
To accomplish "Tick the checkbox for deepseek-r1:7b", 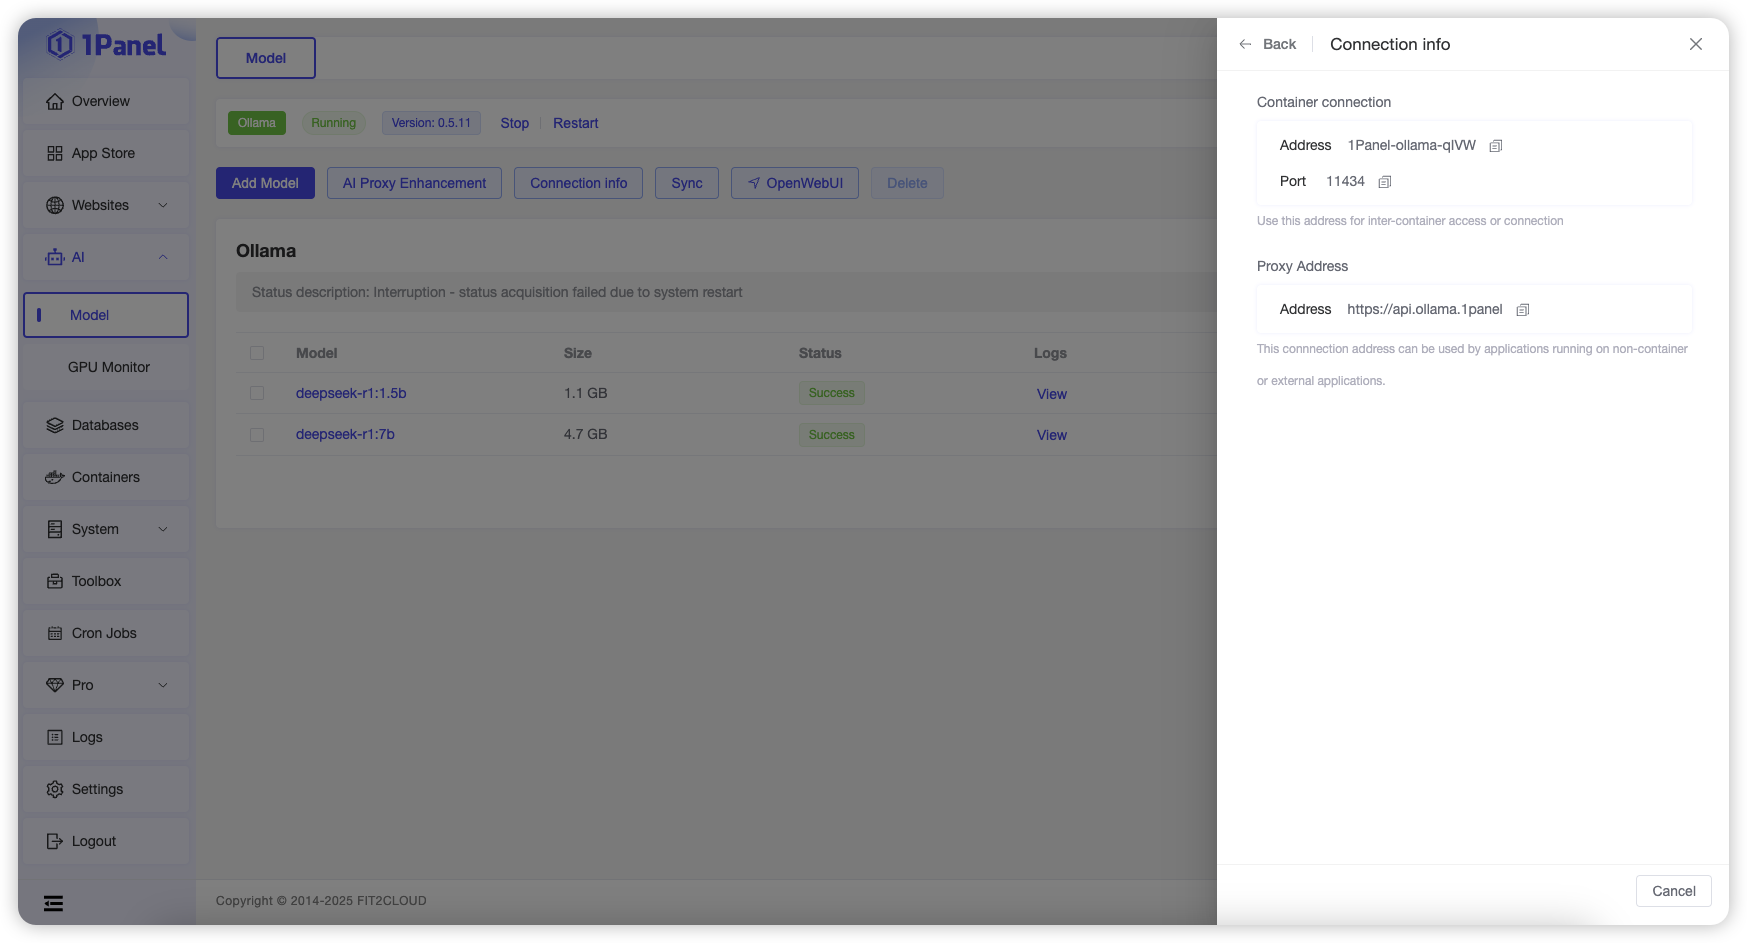I will 257,435.
